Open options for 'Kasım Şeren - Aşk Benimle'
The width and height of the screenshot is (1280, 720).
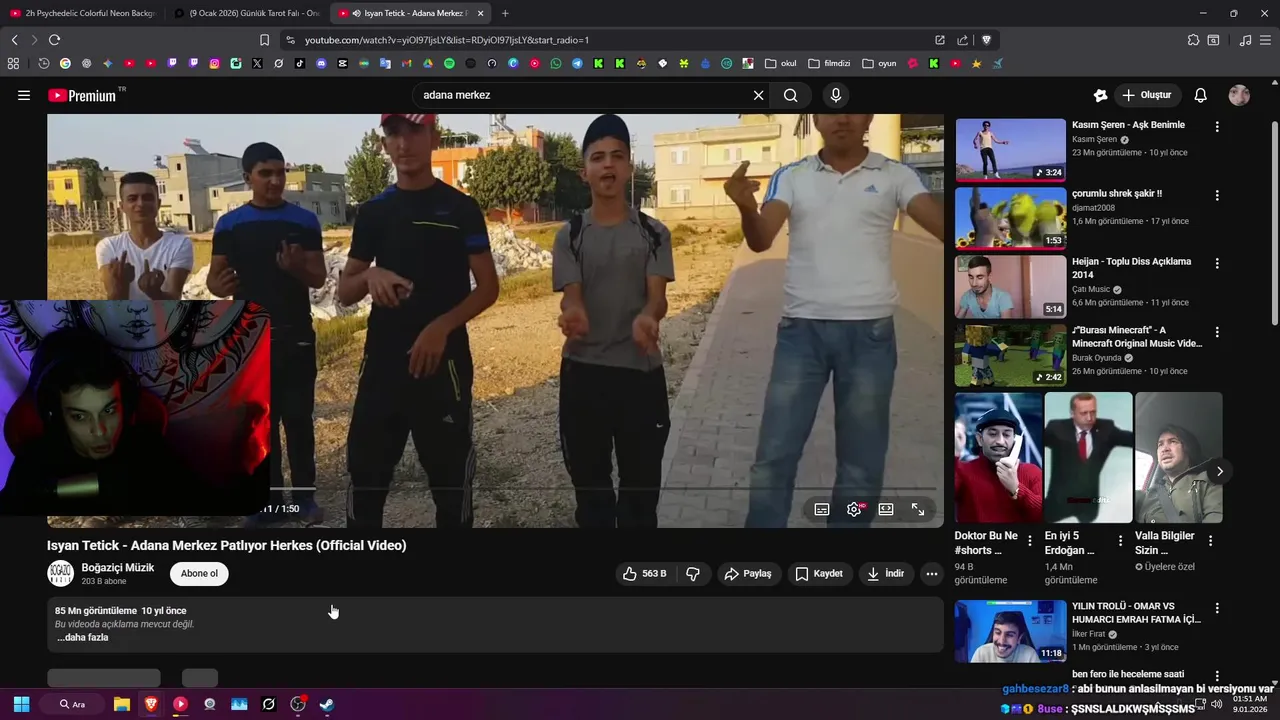pos(1217,127)
